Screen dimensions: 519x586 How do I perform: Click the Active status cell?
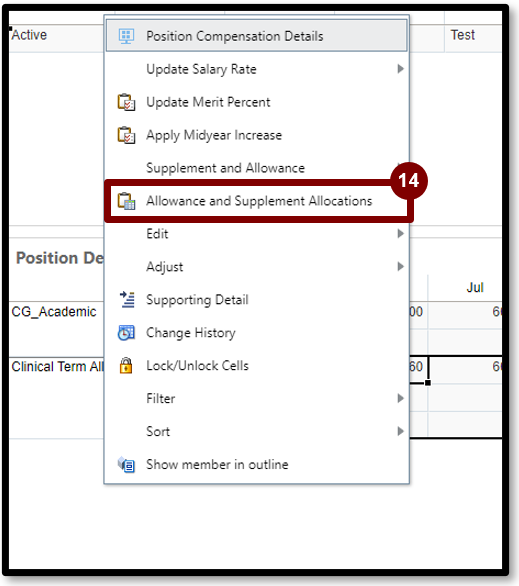point(29,35)
